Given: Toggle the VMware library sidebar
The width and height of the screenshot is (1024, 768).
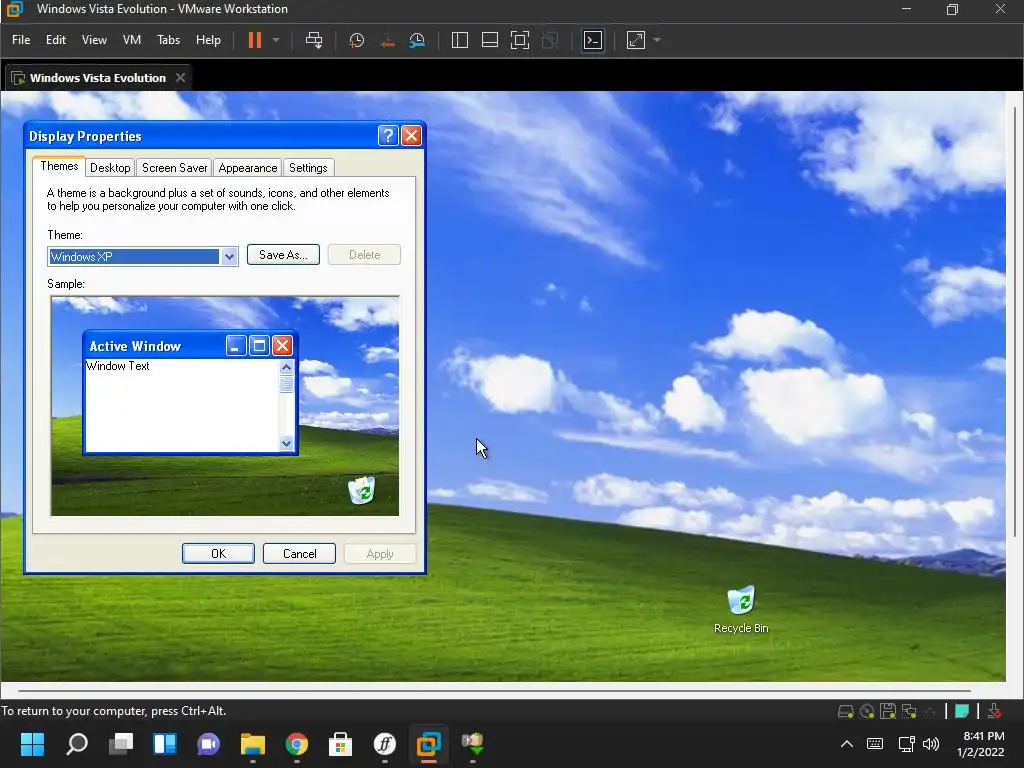Looking at the screenshot, I should click(x=460, y=40).
